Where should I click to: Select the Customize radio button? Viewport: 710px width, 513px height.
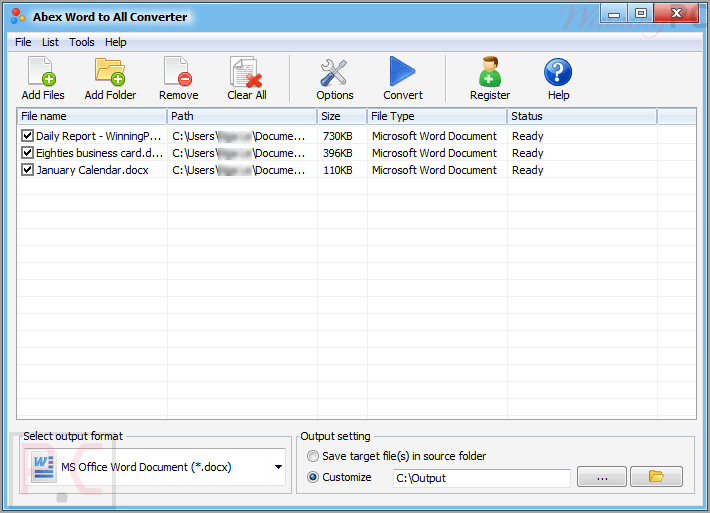[x=313, y=477]
